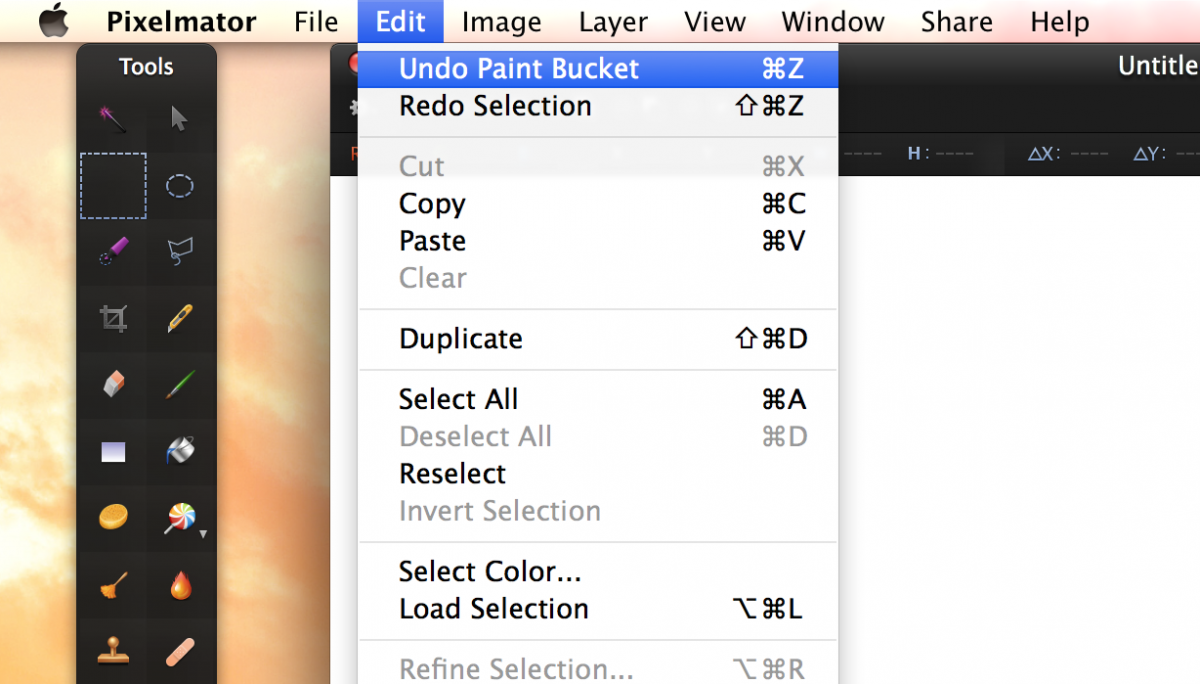Select the flame Burn tool
This screenshot has height=684, width=1200.
tap(180, 585)
